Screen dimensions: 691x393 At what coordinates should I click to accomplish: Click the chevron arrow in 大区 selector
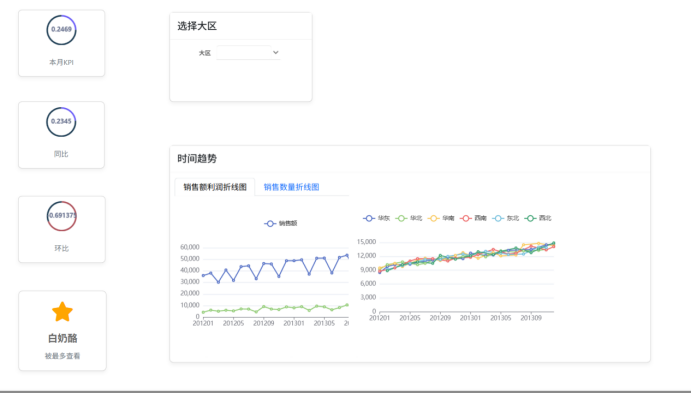click(x=275, y=52)
